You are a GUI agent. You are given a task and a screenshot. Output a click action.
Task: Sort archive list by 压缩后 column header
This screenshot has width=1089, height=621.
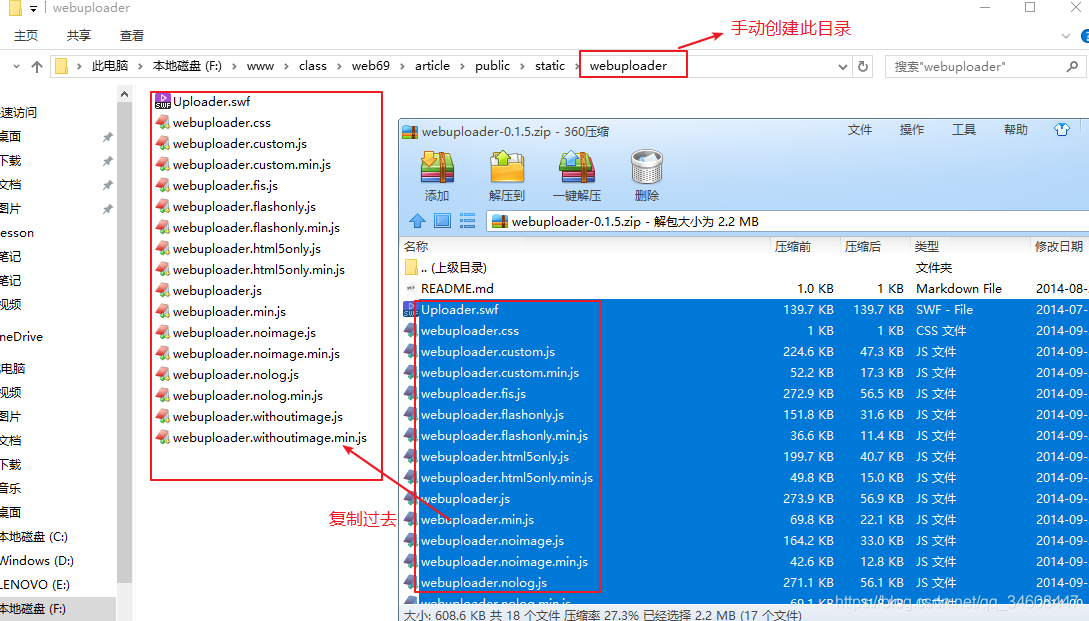(874, 247)
